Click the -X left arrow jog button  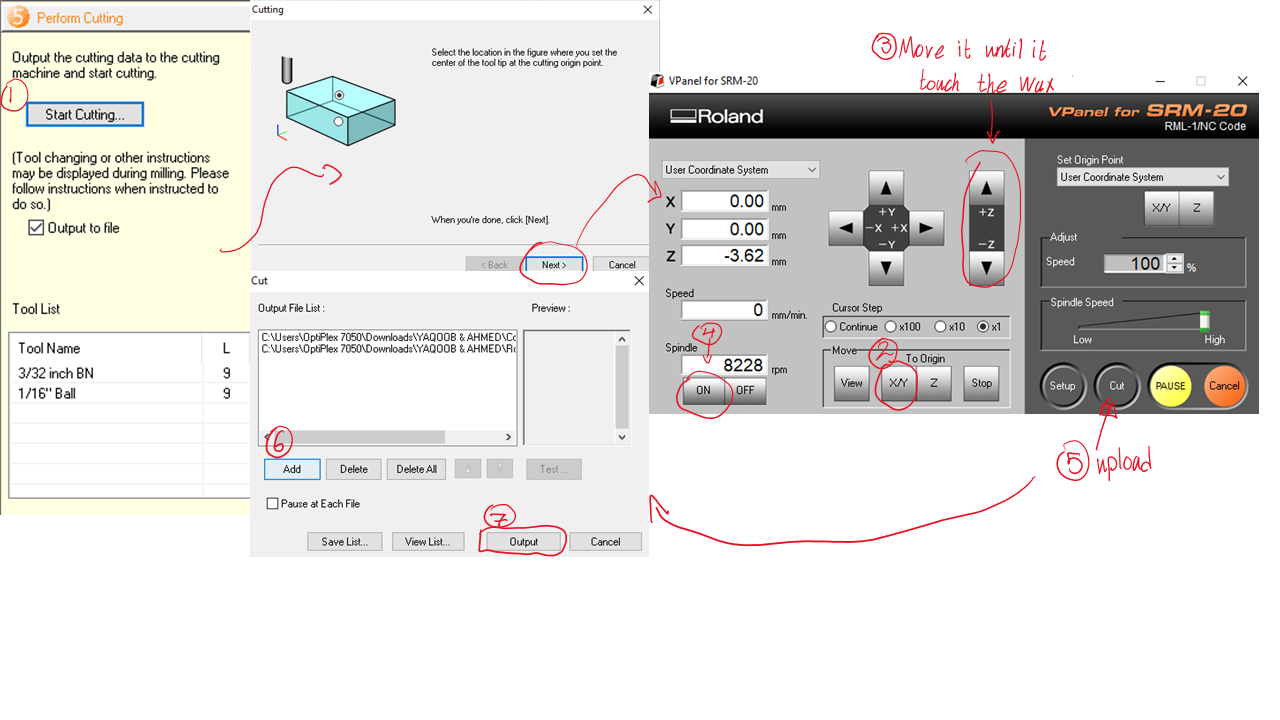coord(846,228)
